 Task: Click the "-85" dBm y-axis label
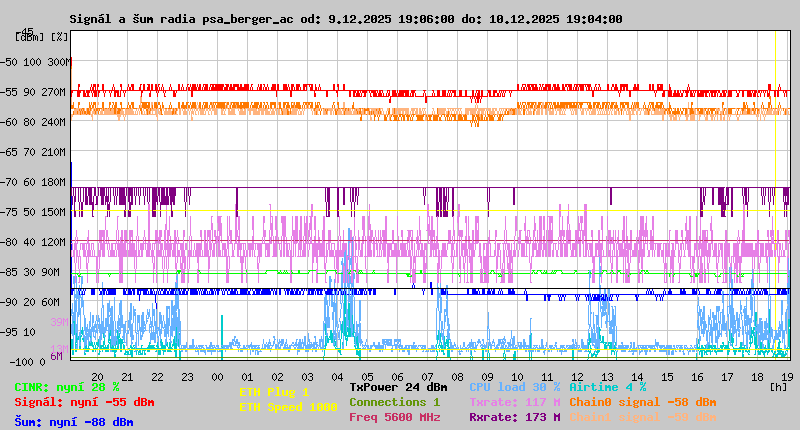(x=9, y=272)
